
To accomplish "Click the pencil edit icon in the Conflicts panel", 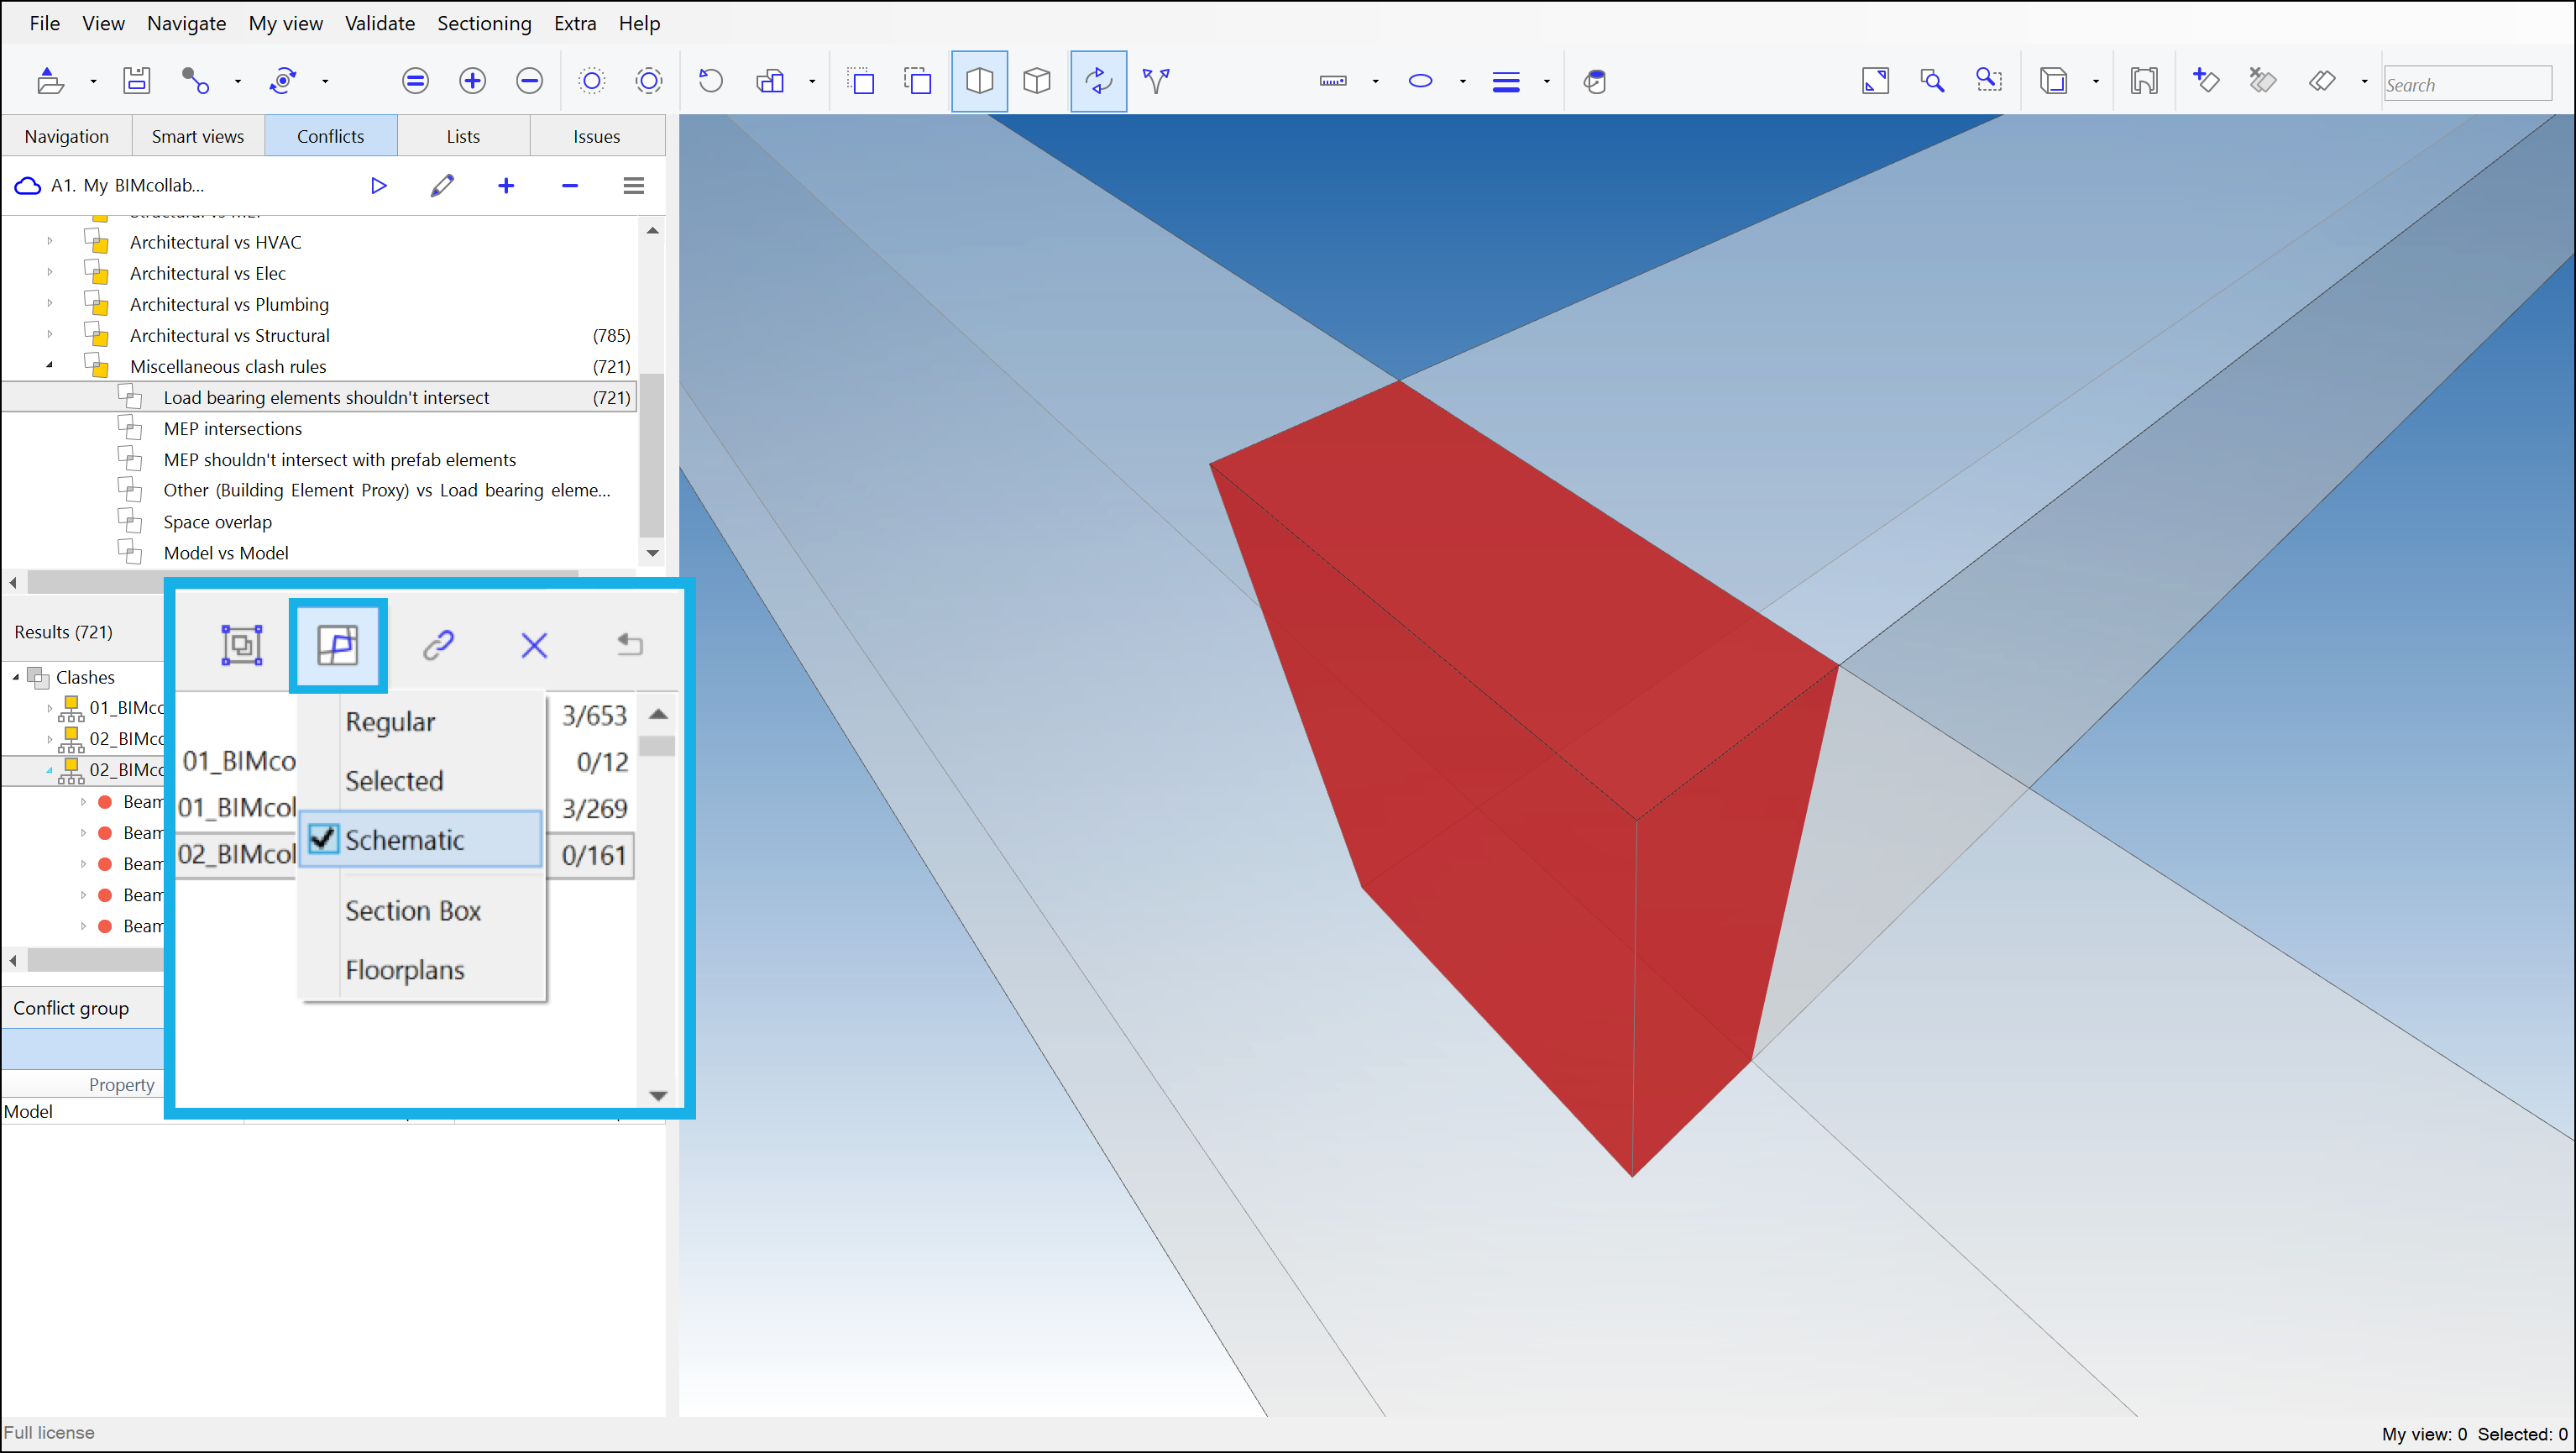I will 442,185.
